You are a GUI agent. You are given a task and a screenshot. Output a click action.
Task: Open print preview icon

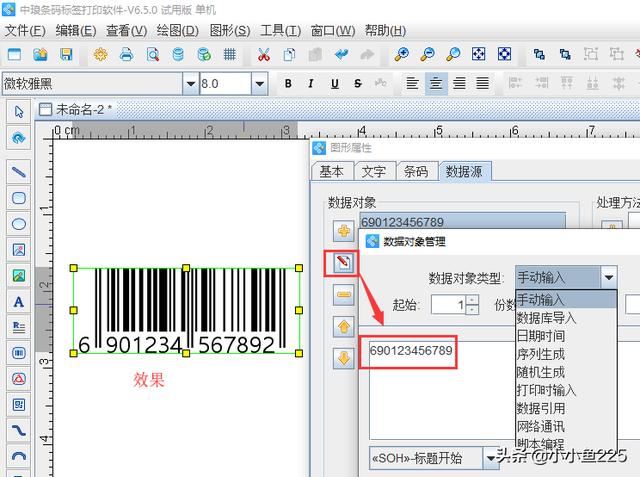(152, 54)
